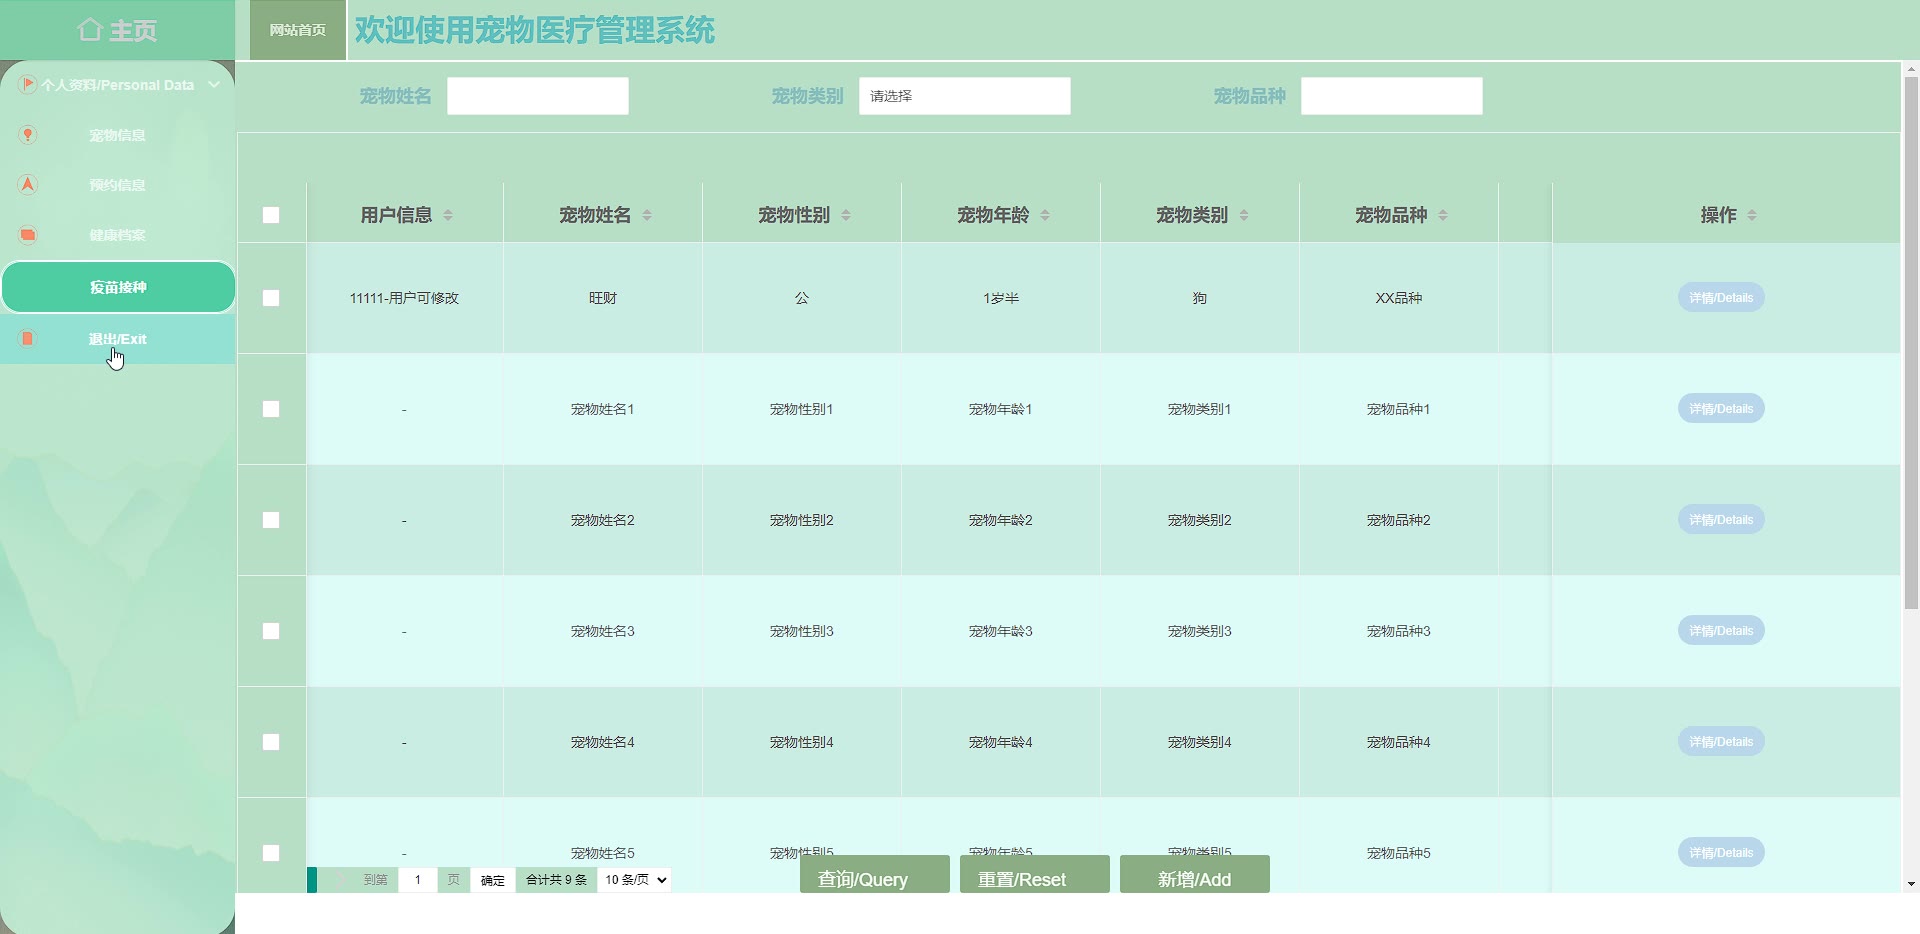Sort by the 宠物年龄 column arrows
The height and width of the screenshot is (934, 1920).
(x=1045, y=215)
